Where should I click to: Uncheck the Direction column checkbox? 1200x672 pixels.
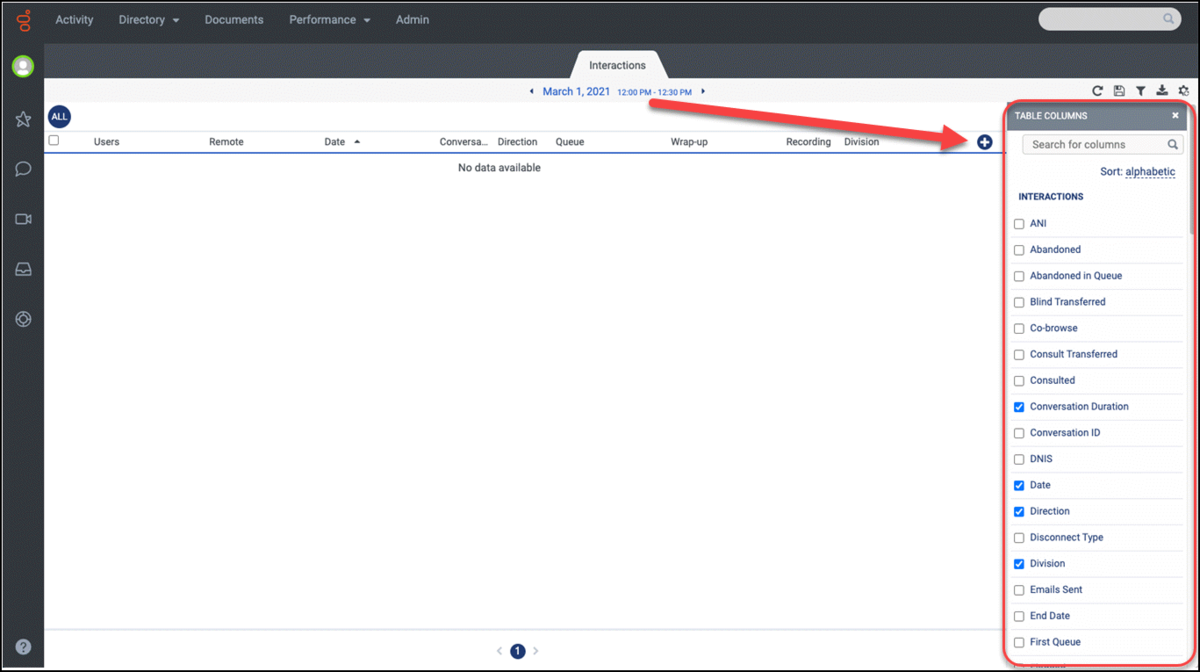(x=1019, y=511)
